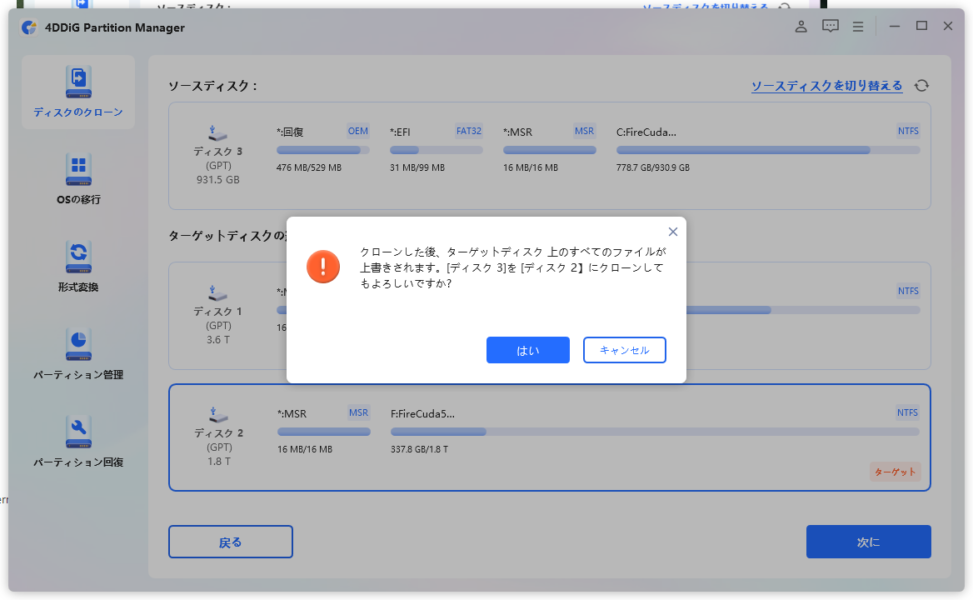Click the NTFS tag on ディスク 1
Screen dimensions: 973x600
click(908, 291)
